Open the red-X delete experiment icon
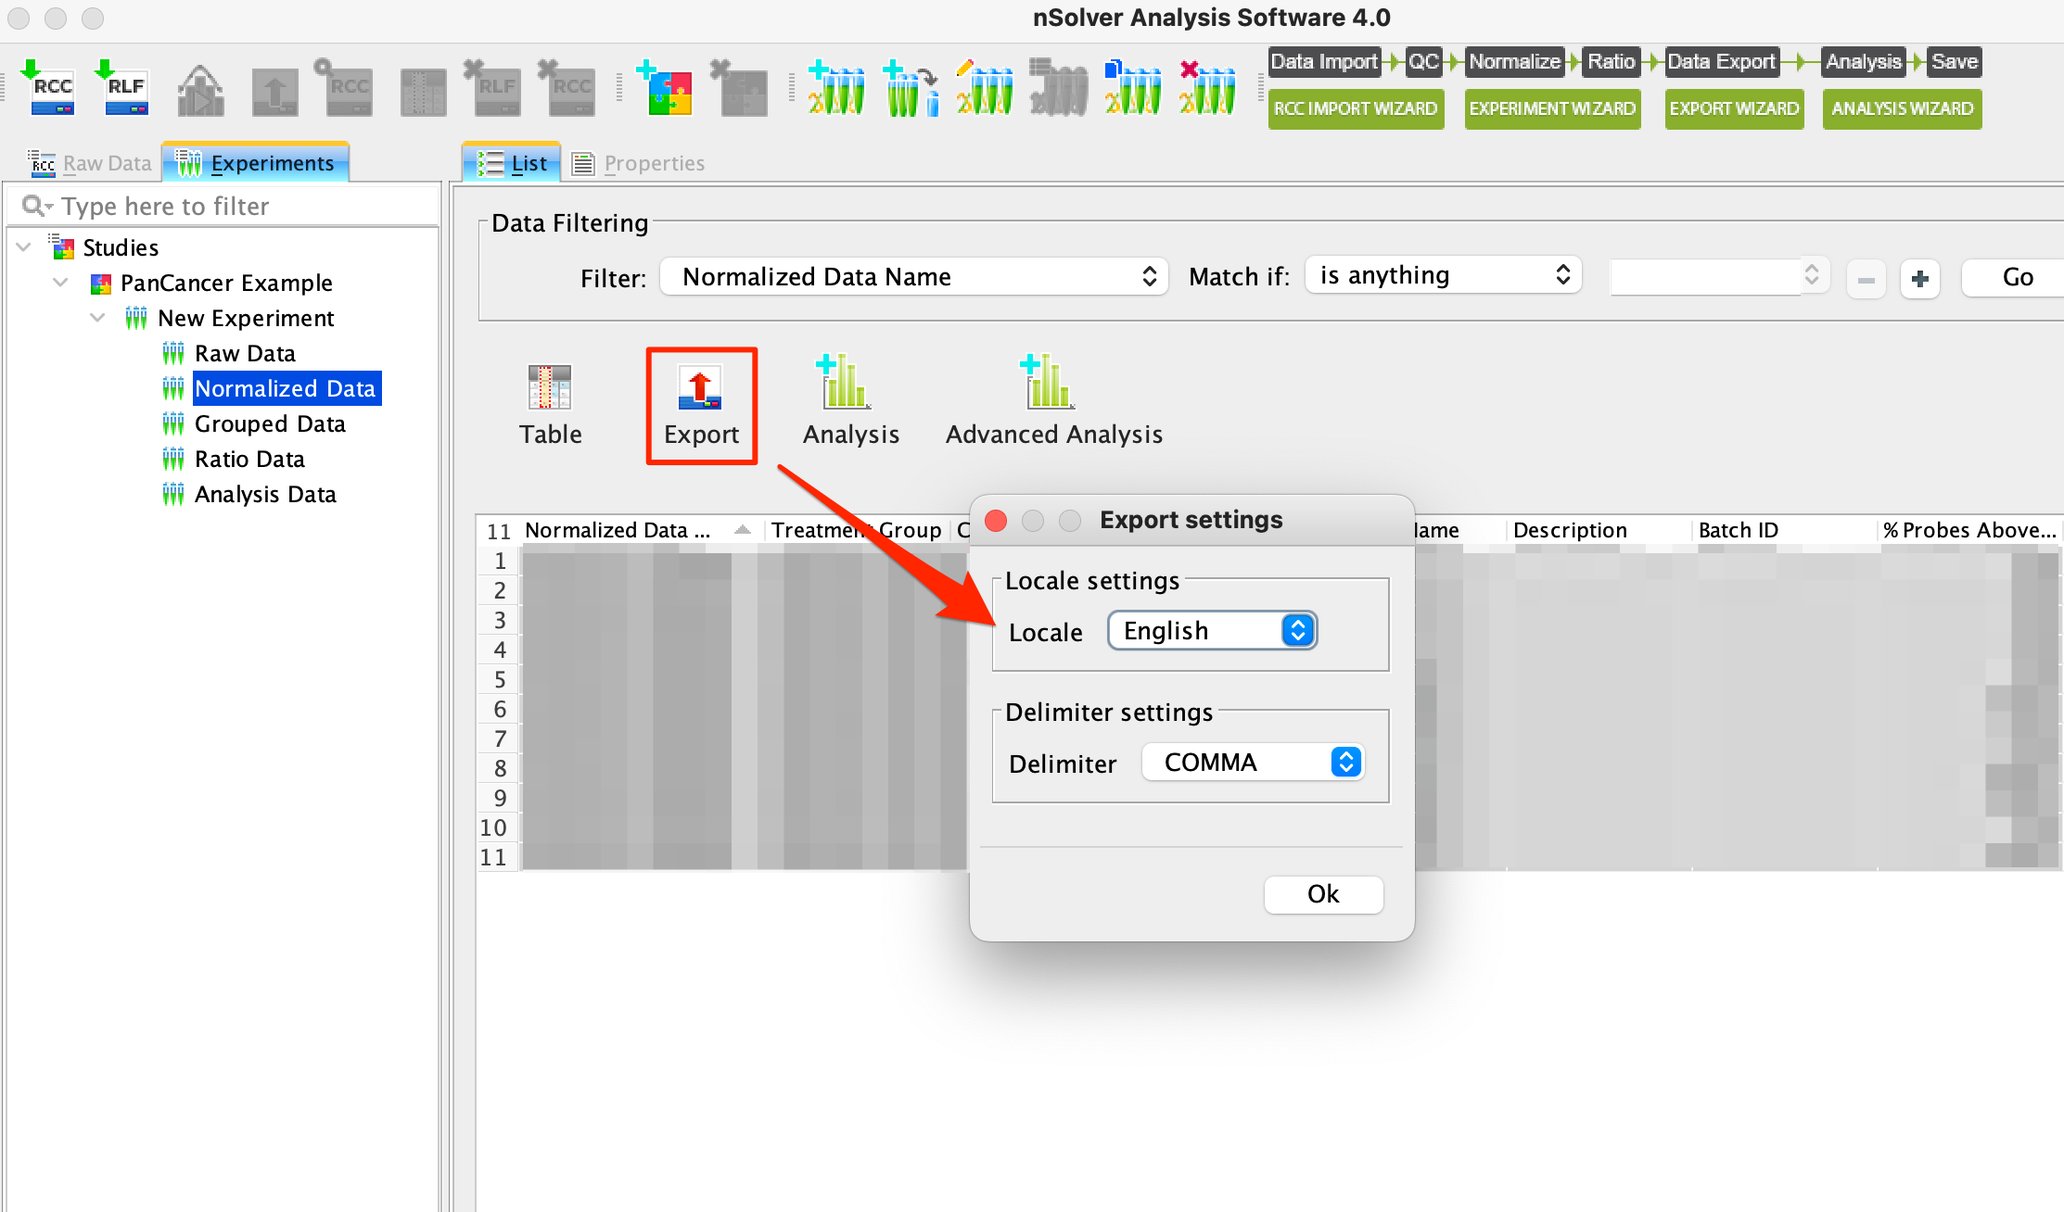 click(1206, 88)
